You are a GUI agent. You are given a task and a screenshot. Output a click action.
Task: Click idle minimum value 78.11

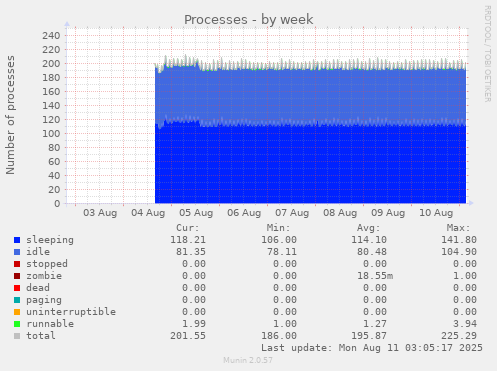click(x=282, y=252)
